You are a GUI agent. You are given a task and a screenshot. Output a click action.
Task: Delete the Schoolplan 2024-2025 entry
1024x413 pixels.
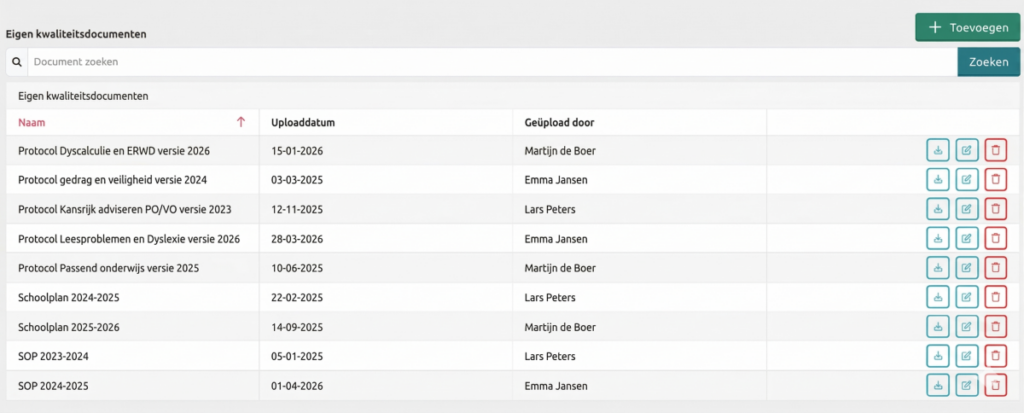(995, 297)
